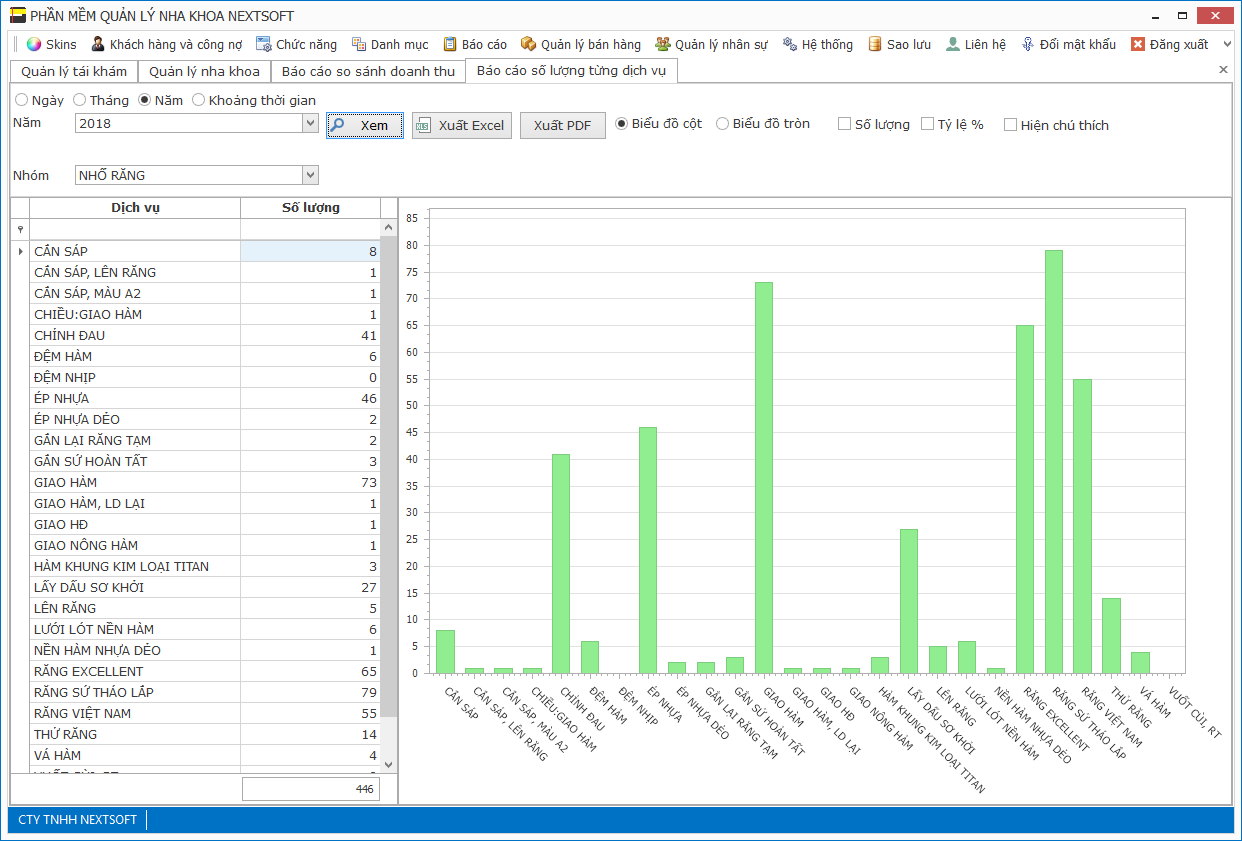Switch to Biểu đồ tròn chart type
The width and height of the screenshot is (1242, 841).
pos(722,124)
